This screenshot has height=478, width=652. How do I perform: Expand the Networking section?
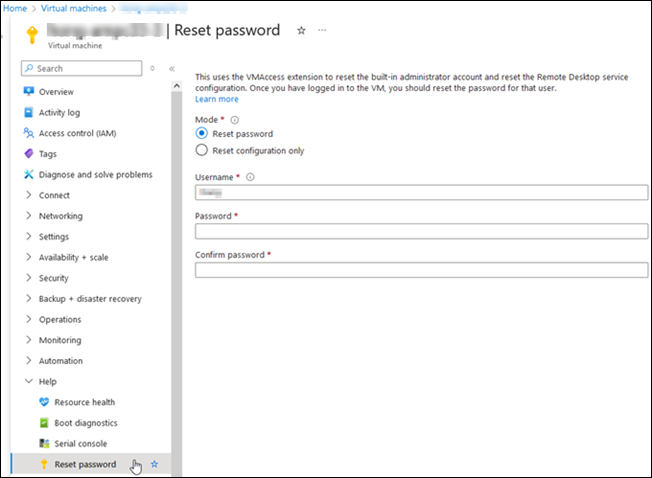click(x=28, y=216)
